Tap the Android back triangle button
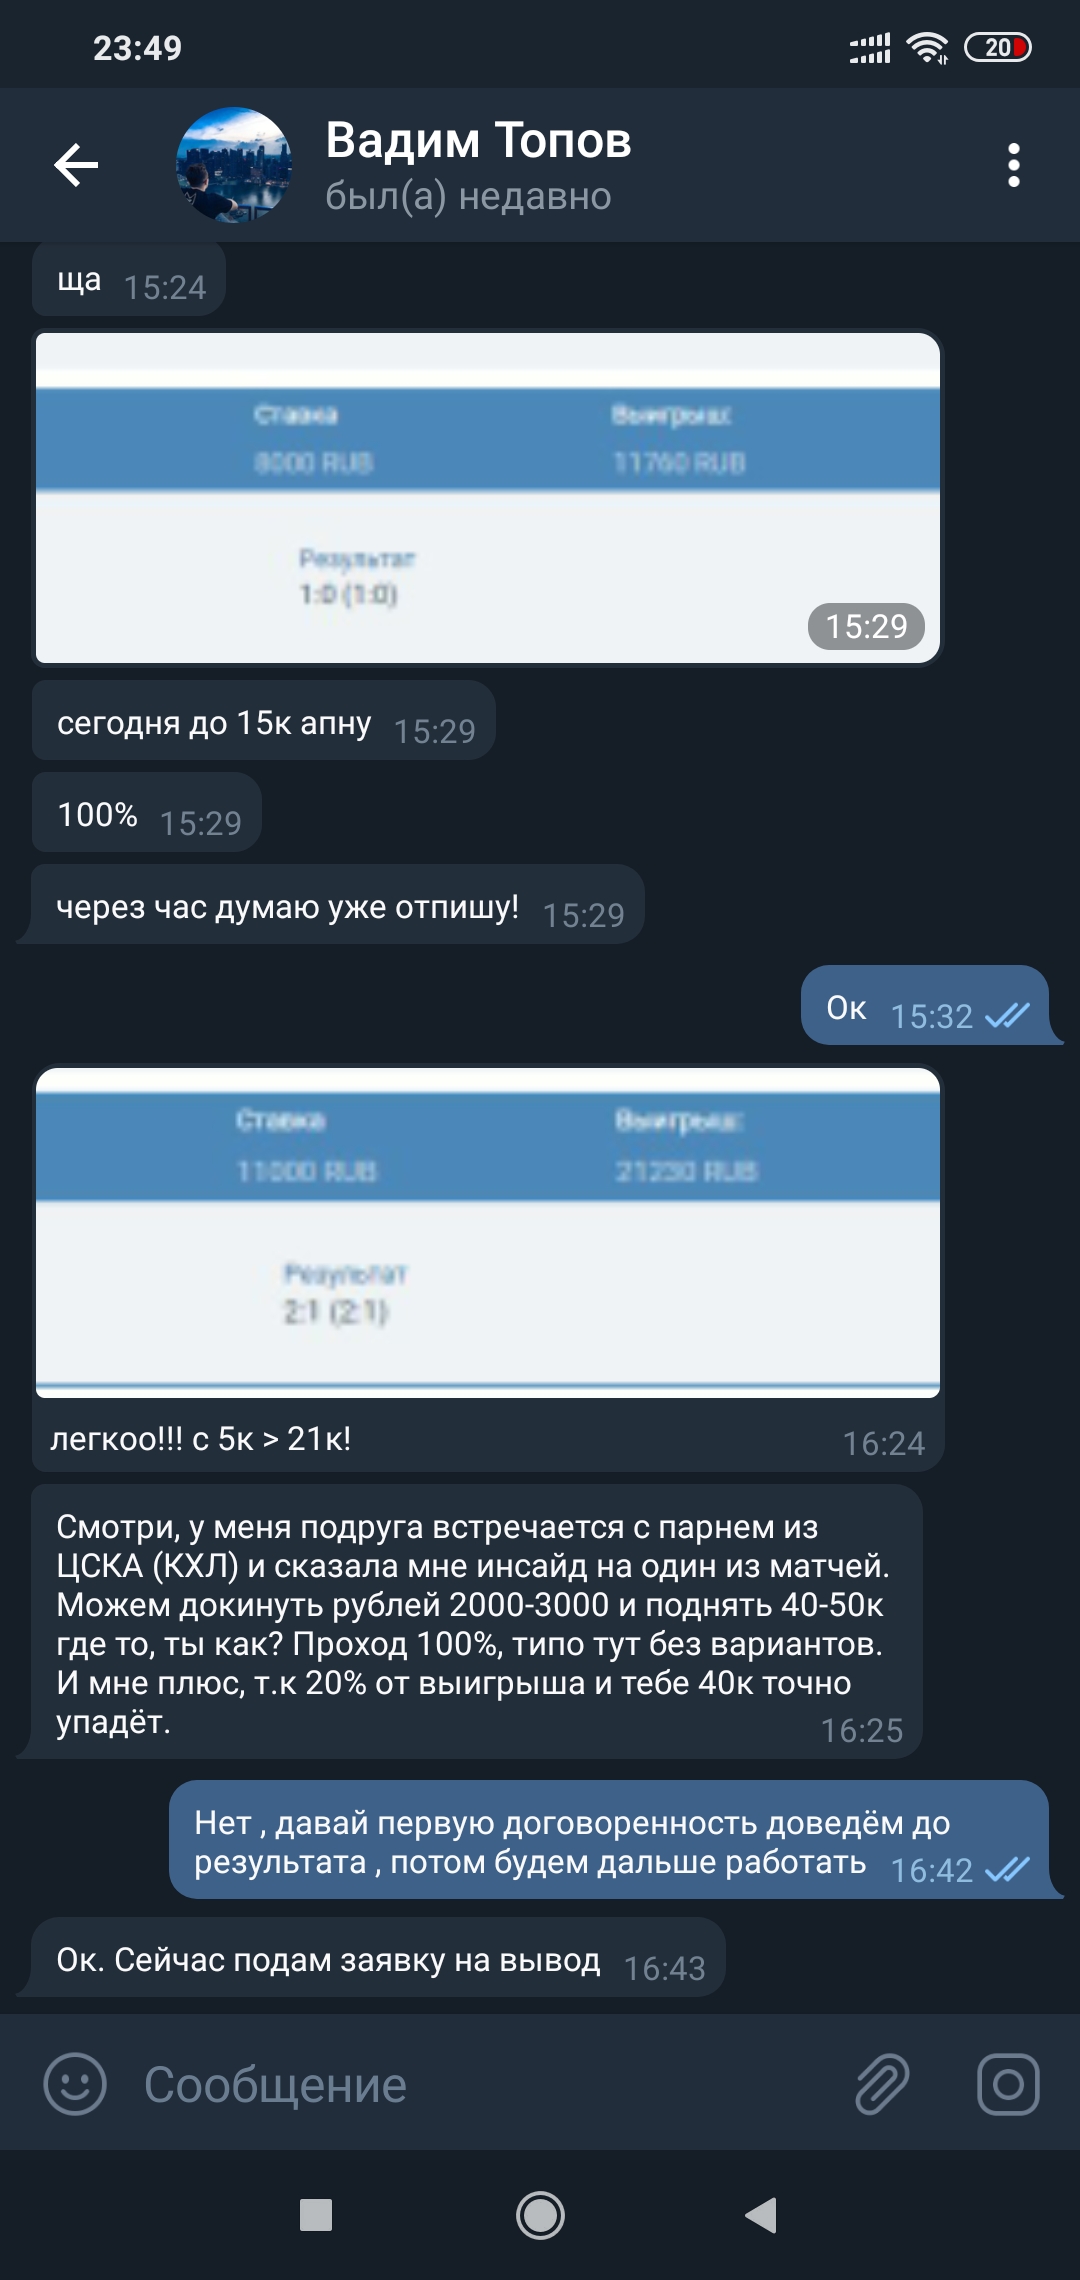 pos(762,2215)
